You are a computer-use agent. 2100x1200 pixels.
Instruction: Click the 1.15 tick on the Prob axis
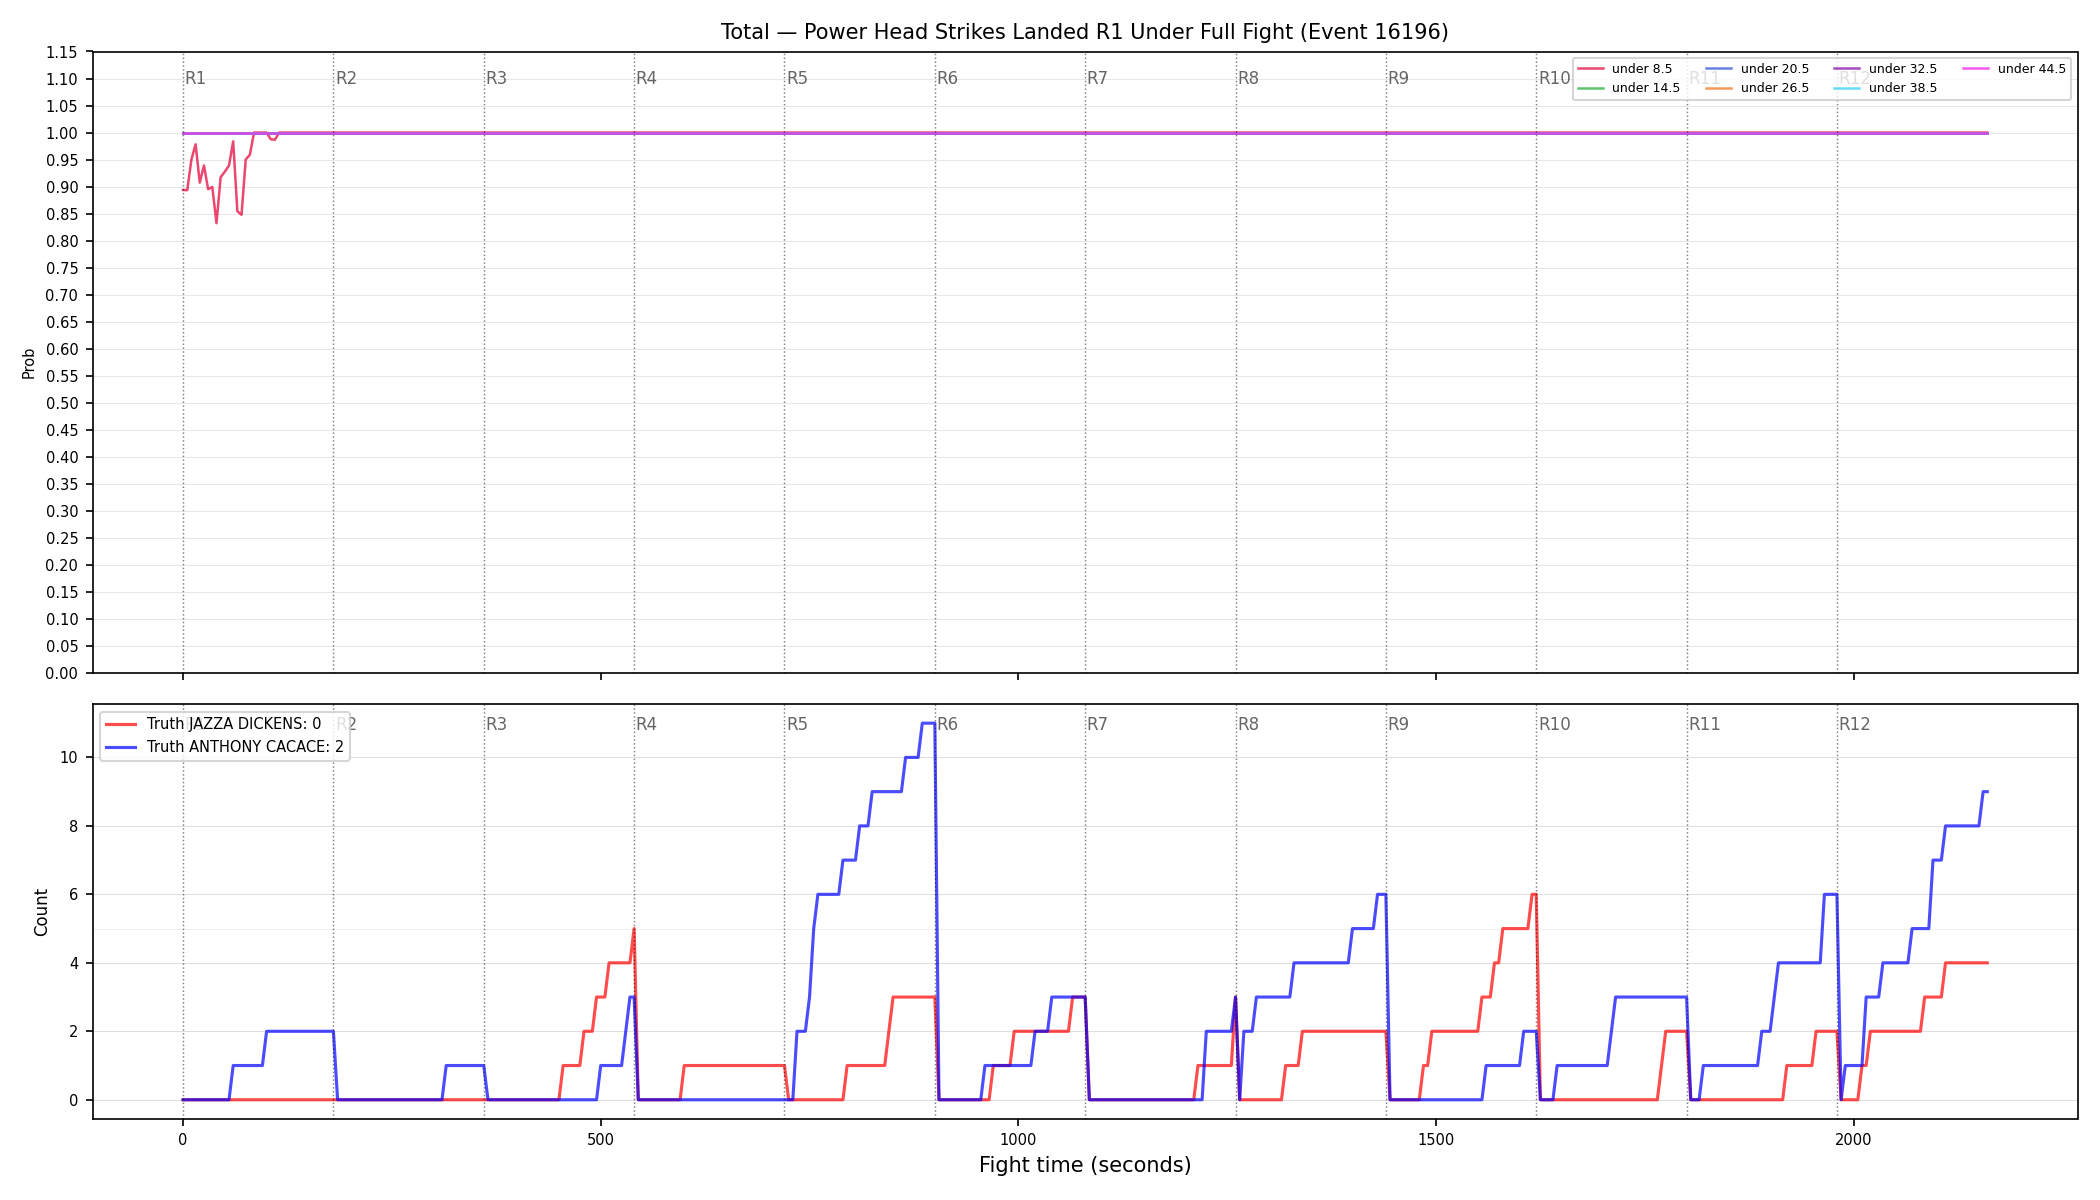(x=61, y=53)
